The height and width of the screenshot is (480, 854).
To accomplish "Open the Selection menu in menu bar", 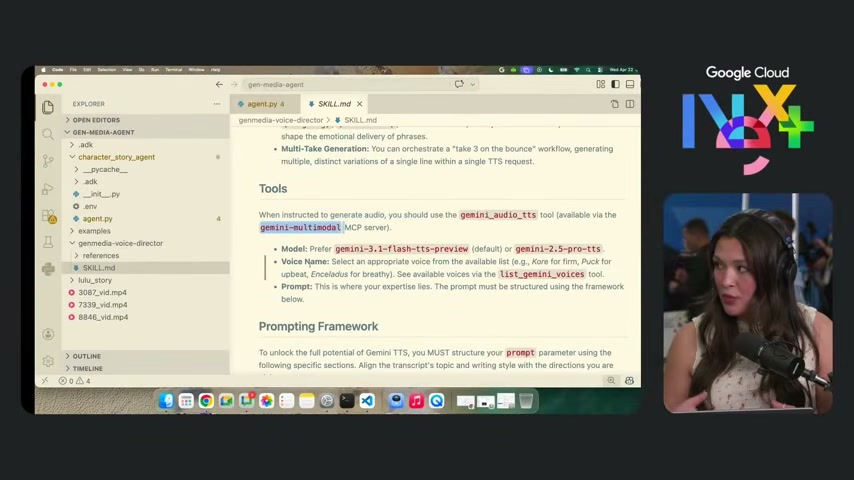I will [x=106, y=70].
